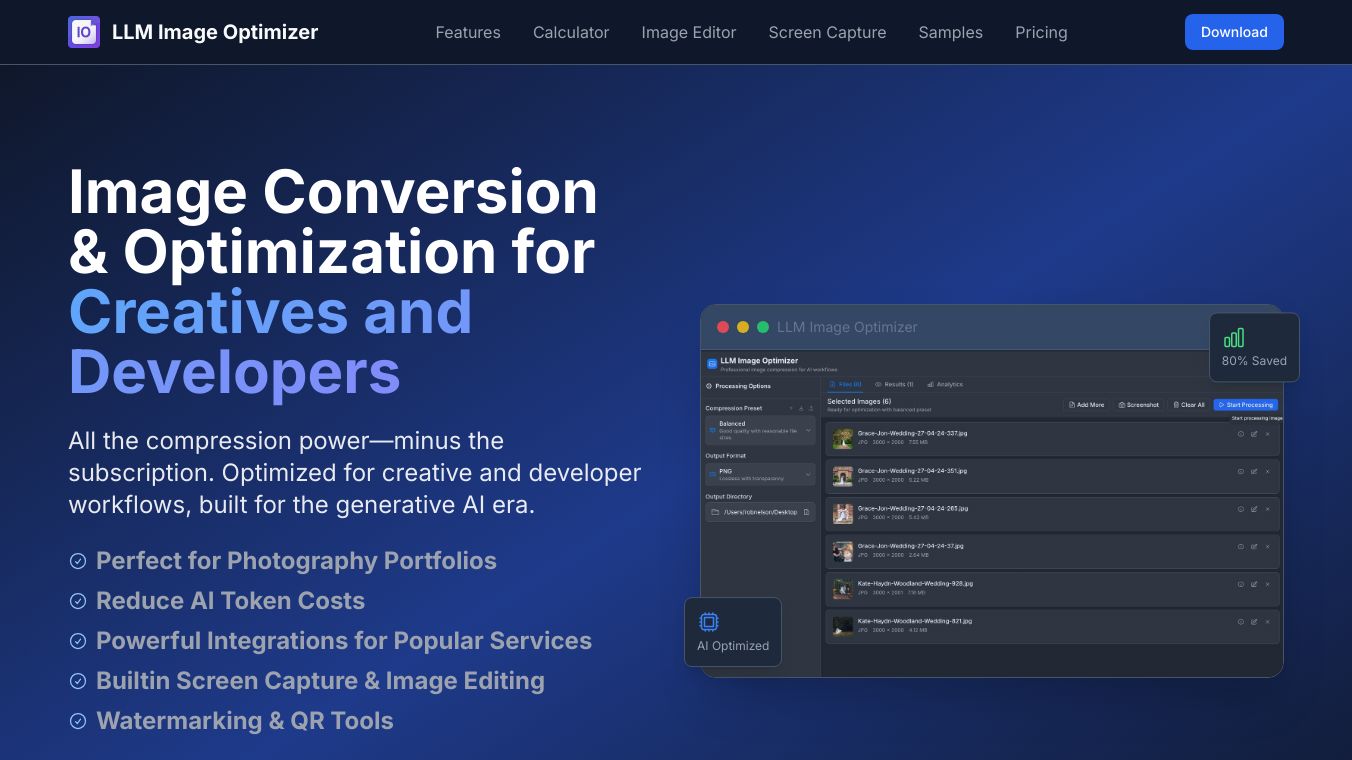Show info for Grace-Jon-Wedding-27-04-24-351.jpg

coord(1241,471)
